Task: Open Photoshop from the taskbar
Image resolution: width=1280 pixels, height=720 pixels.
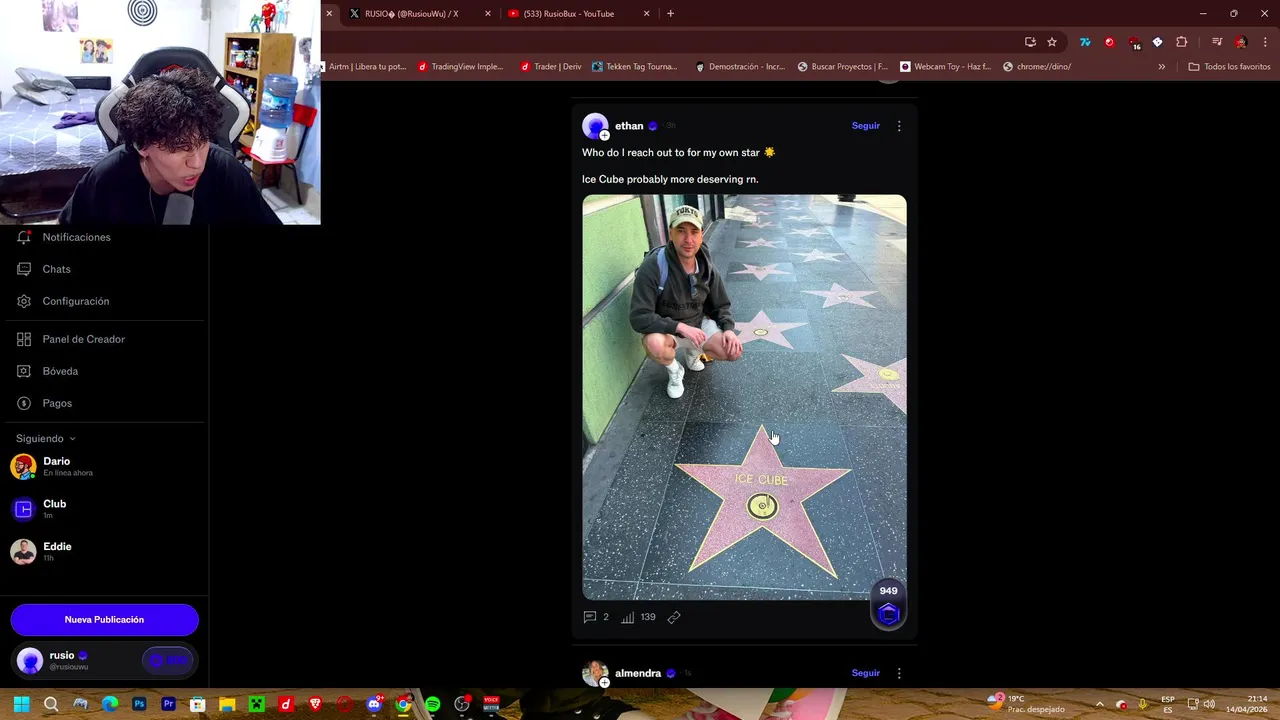Action: tap(139, 704)
